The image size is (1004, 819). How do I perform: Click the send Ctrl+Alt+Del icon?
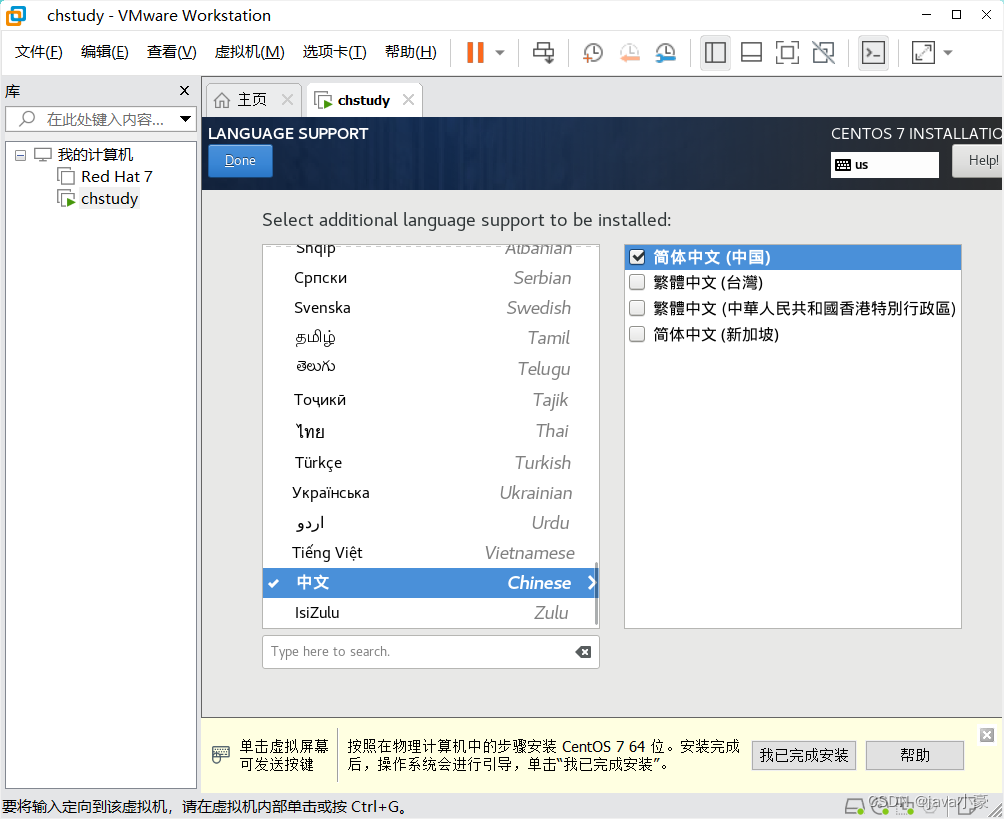pyautogui.click(x=544, y=53)
